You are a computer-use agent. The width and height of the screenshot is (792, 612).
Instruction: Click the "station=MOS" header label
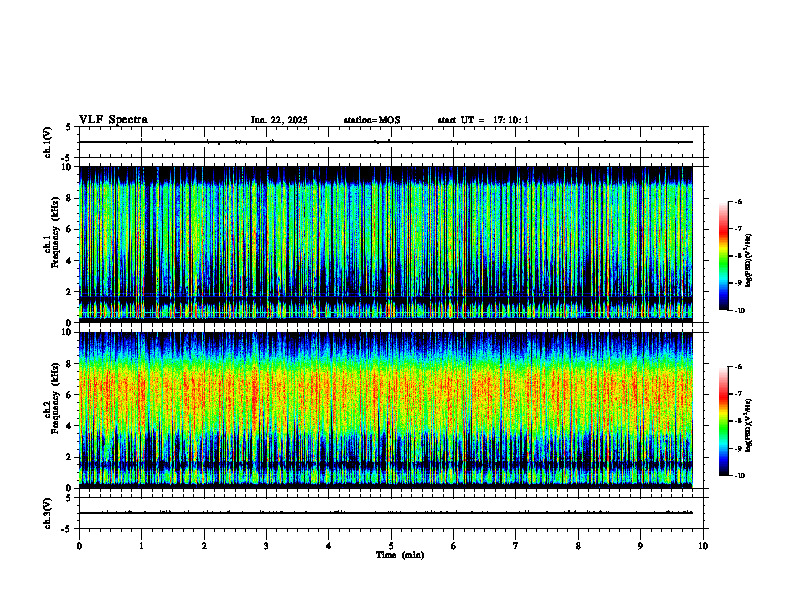[372, 120]
